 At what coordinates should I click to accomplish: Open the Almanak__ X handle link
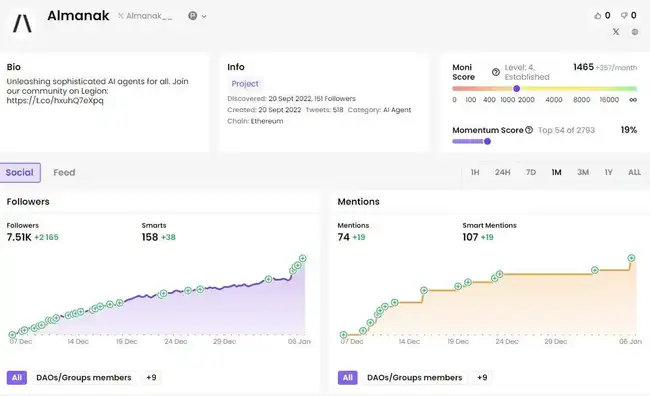coord(145,16)
